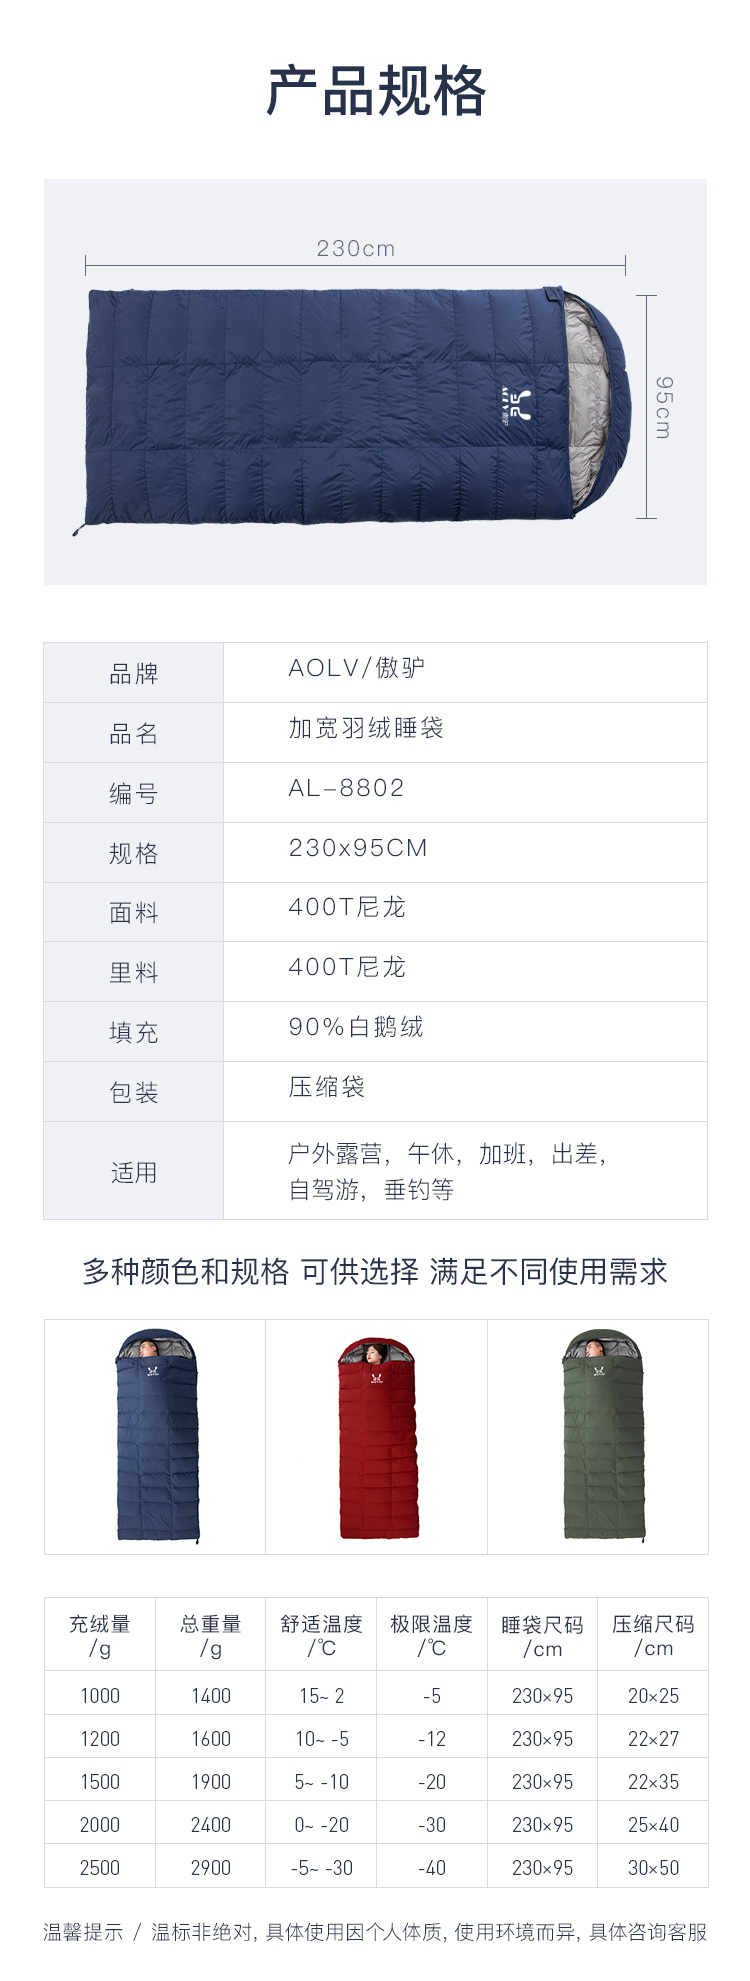Click the 适用 usage row label

click(x=134, y=1171)
